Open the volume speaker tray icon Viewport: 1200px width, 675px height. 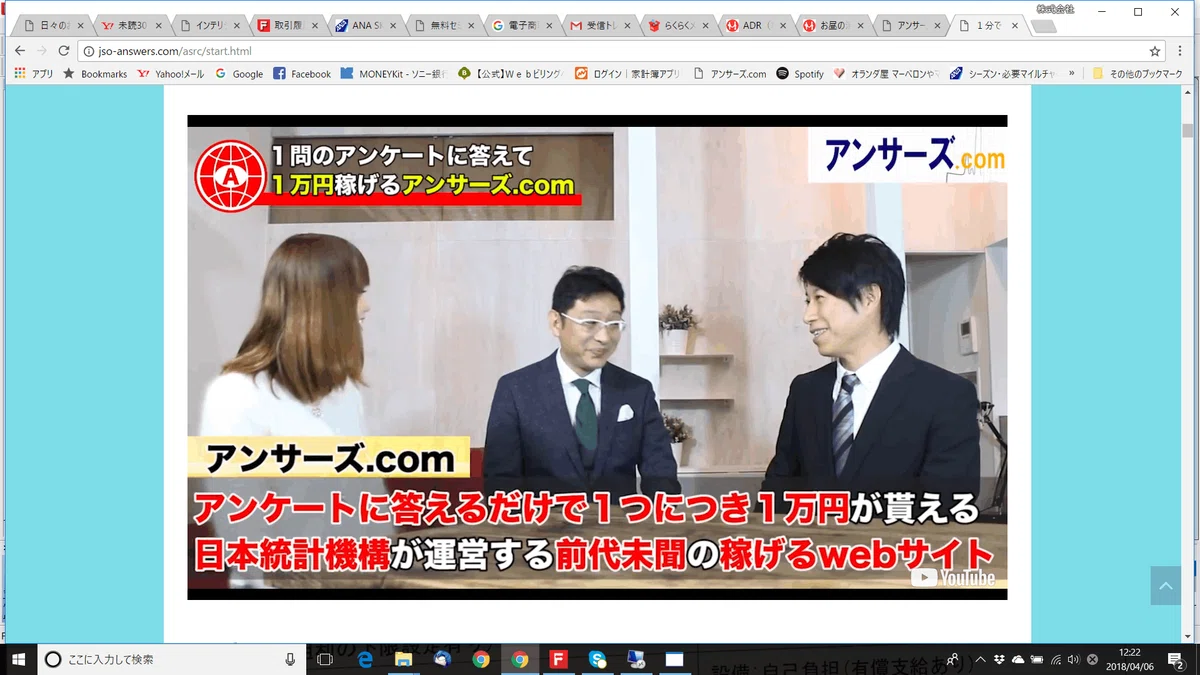click(1073, 659)
